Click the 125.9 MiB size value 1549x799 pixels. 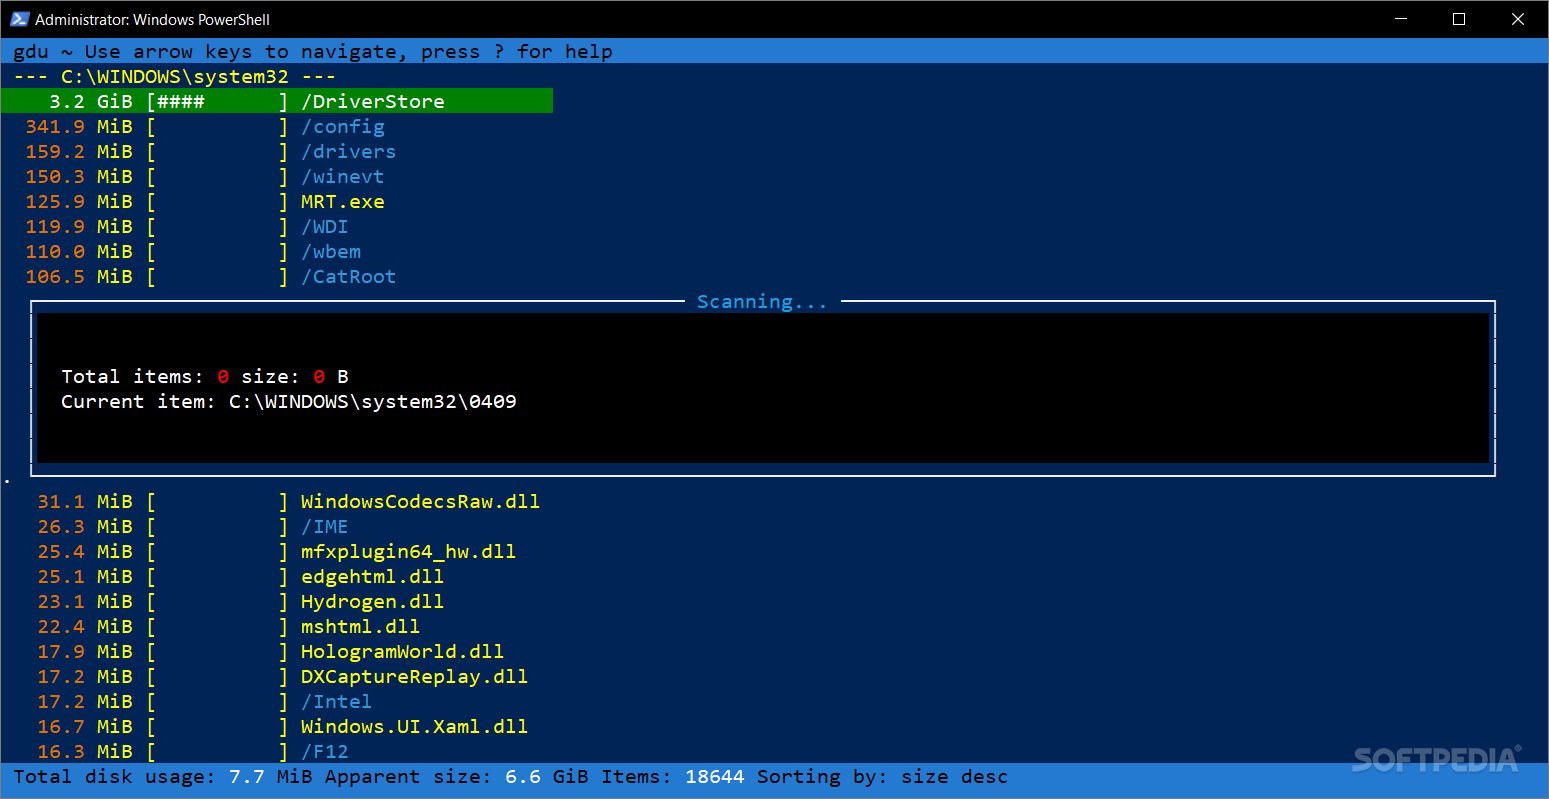tap(79, 201)
